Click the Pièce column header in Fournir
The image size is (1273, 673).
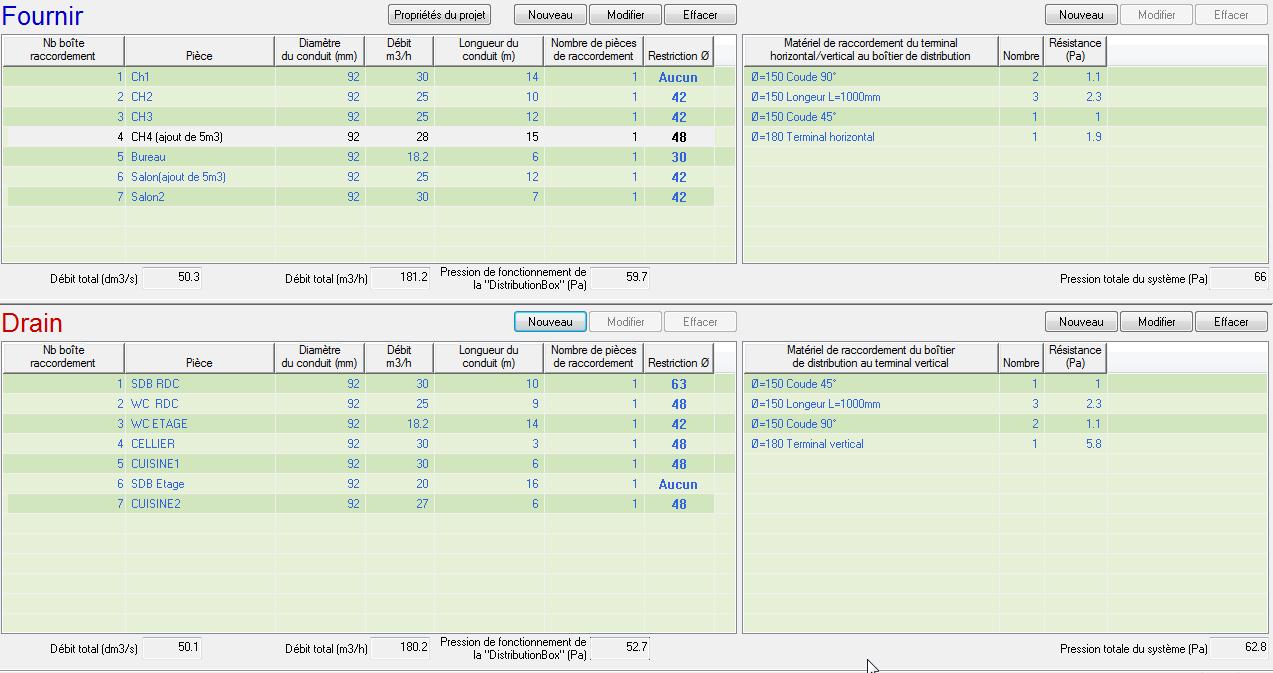pyautogui.click(x=199, y=50)
